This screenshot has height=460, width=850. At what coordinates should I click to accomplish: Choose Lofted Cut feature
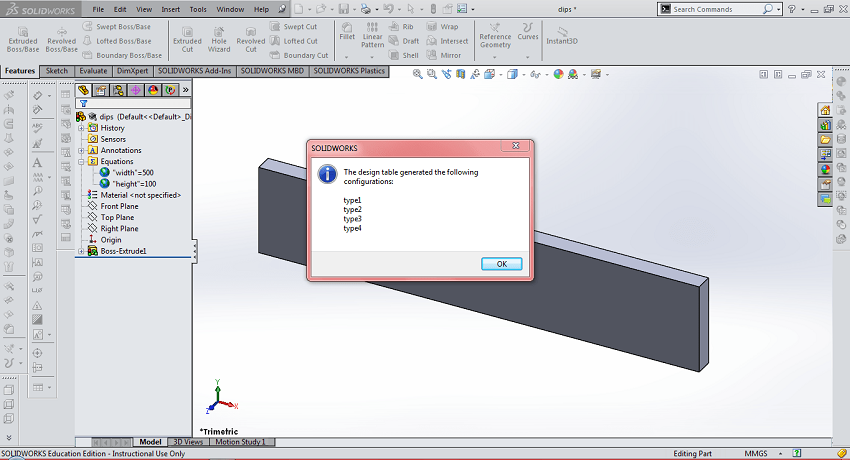coord(293,41)
